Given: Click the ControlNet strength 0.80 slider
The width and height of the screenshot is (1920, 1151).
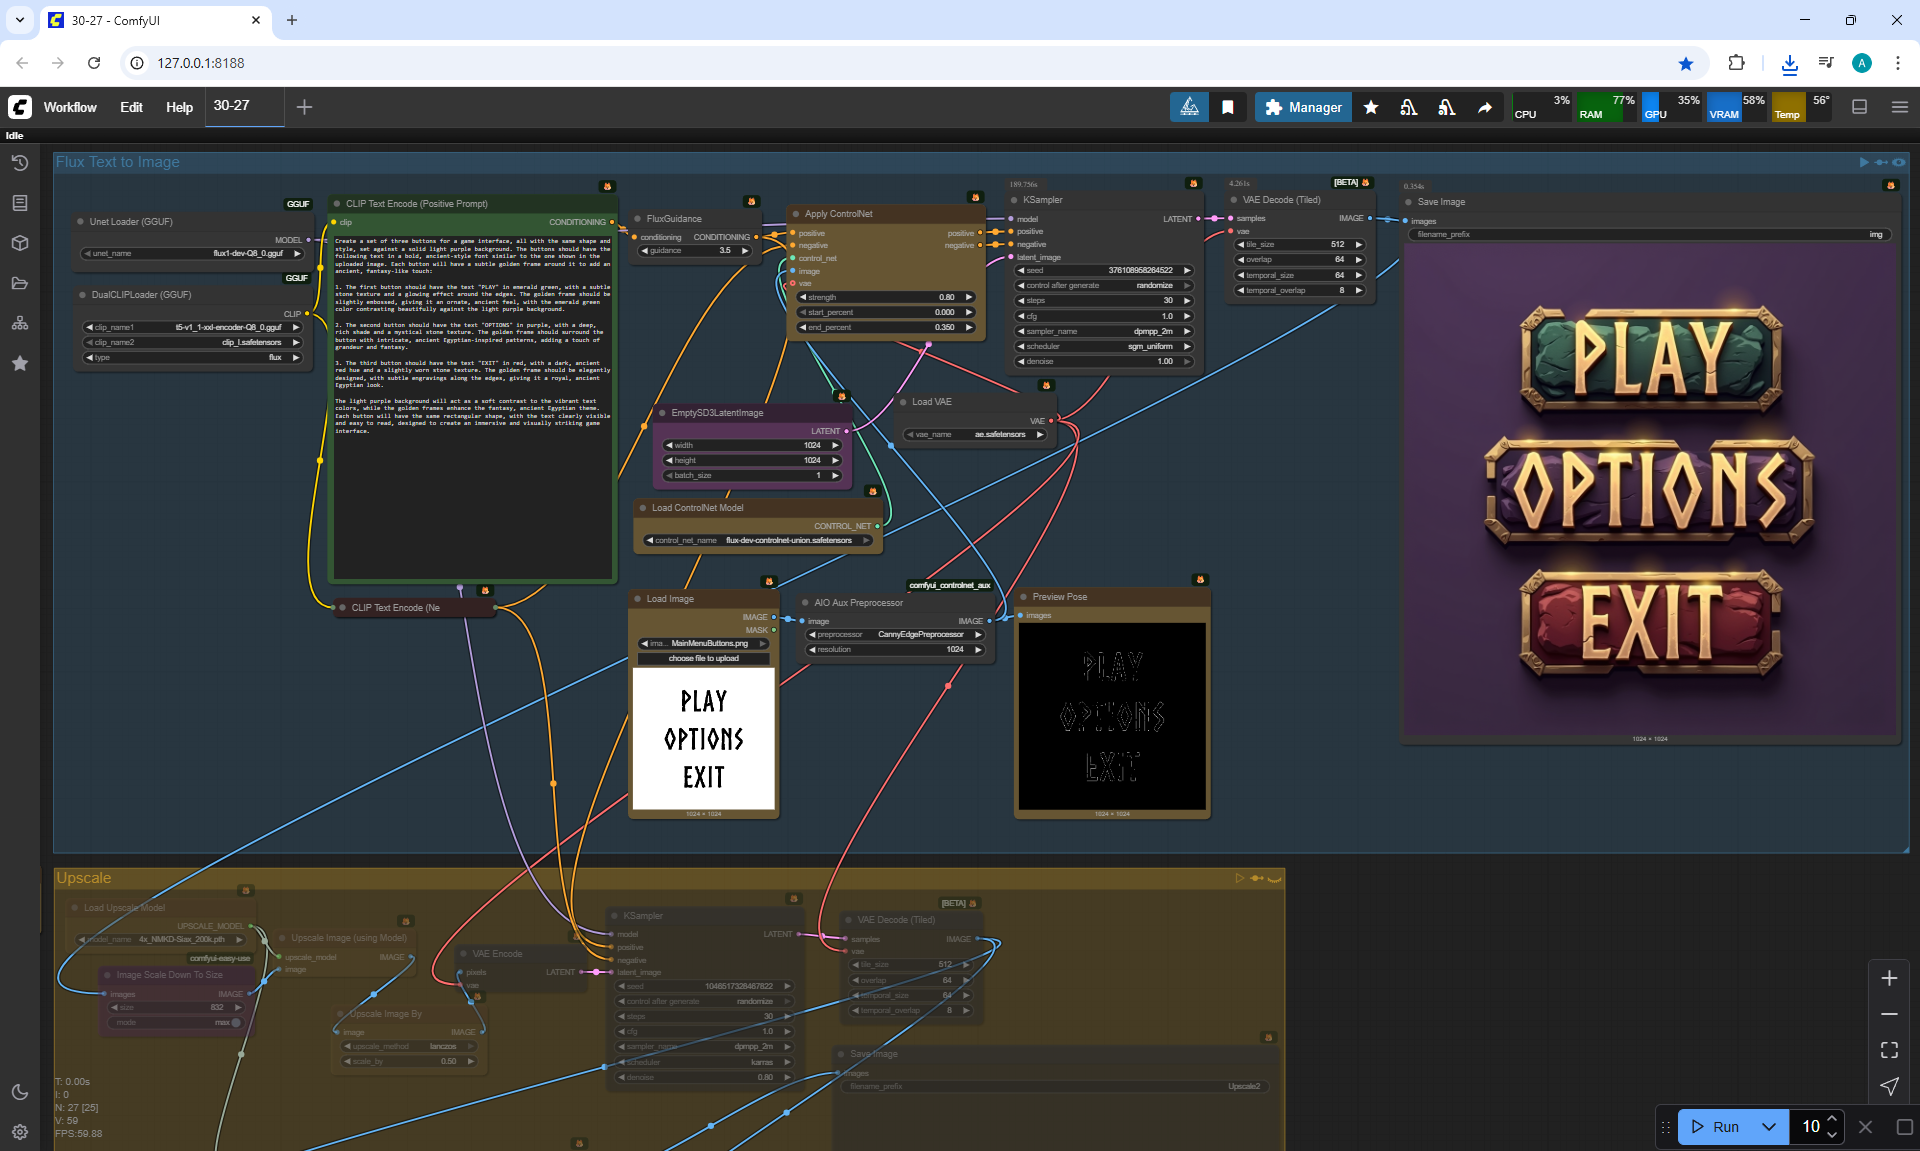Looking at the screenshot, I should coord(885,297).
